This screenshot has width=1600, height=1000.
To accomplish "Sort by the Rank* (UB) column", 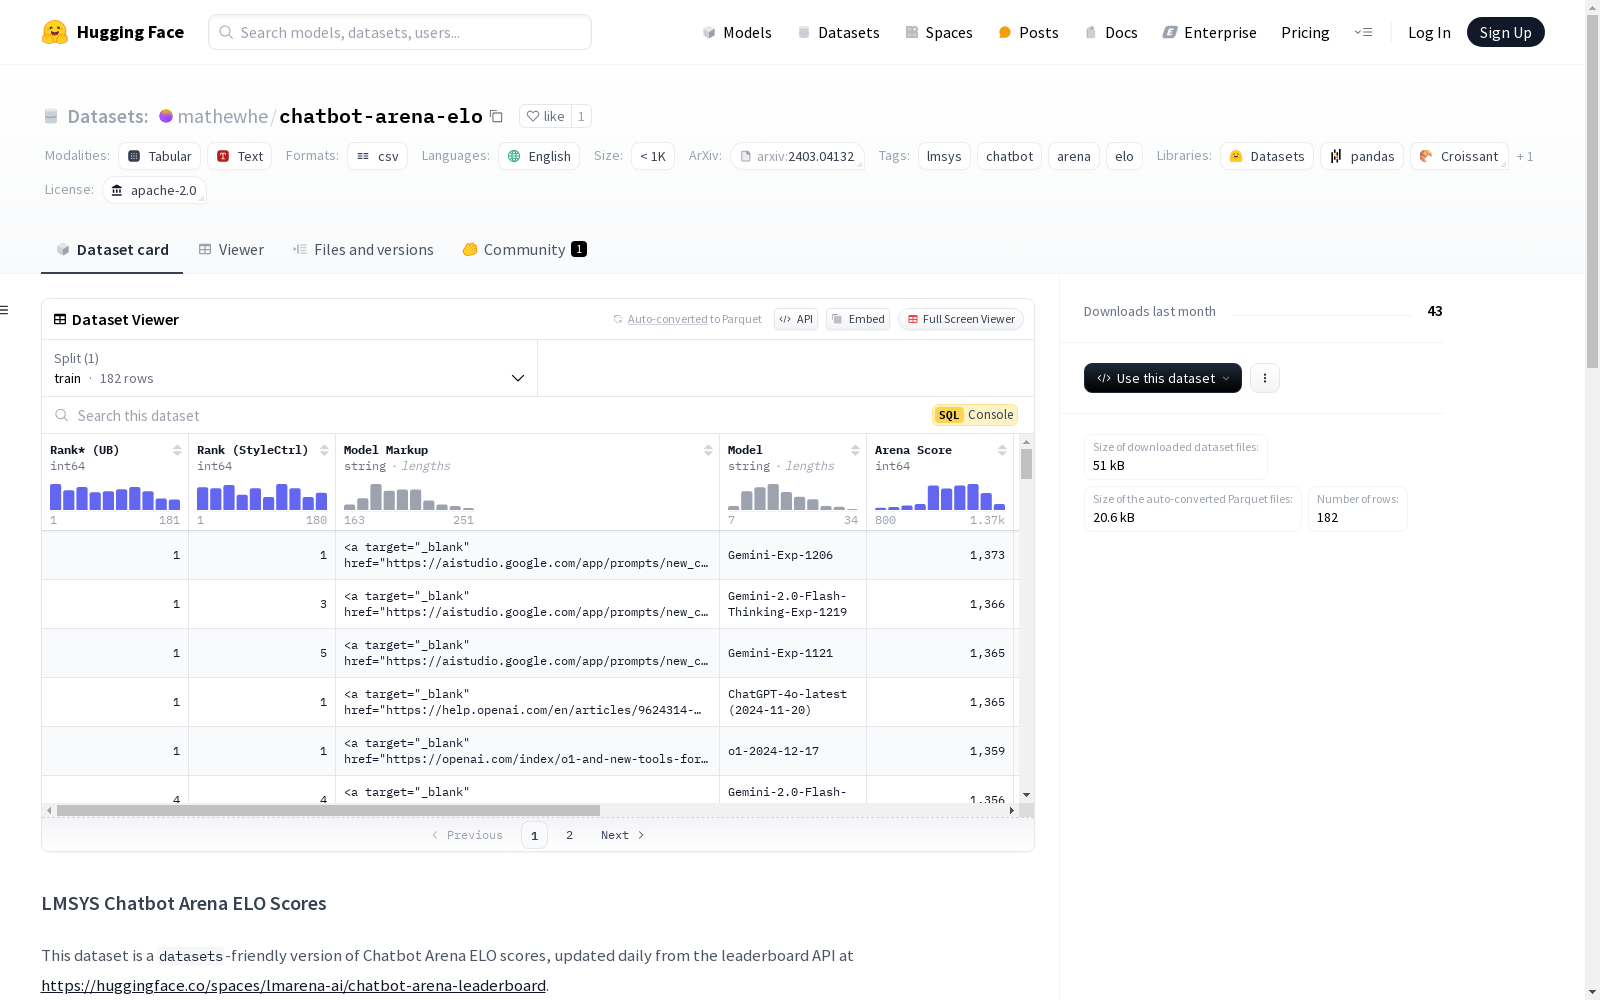I will point(177,450).
